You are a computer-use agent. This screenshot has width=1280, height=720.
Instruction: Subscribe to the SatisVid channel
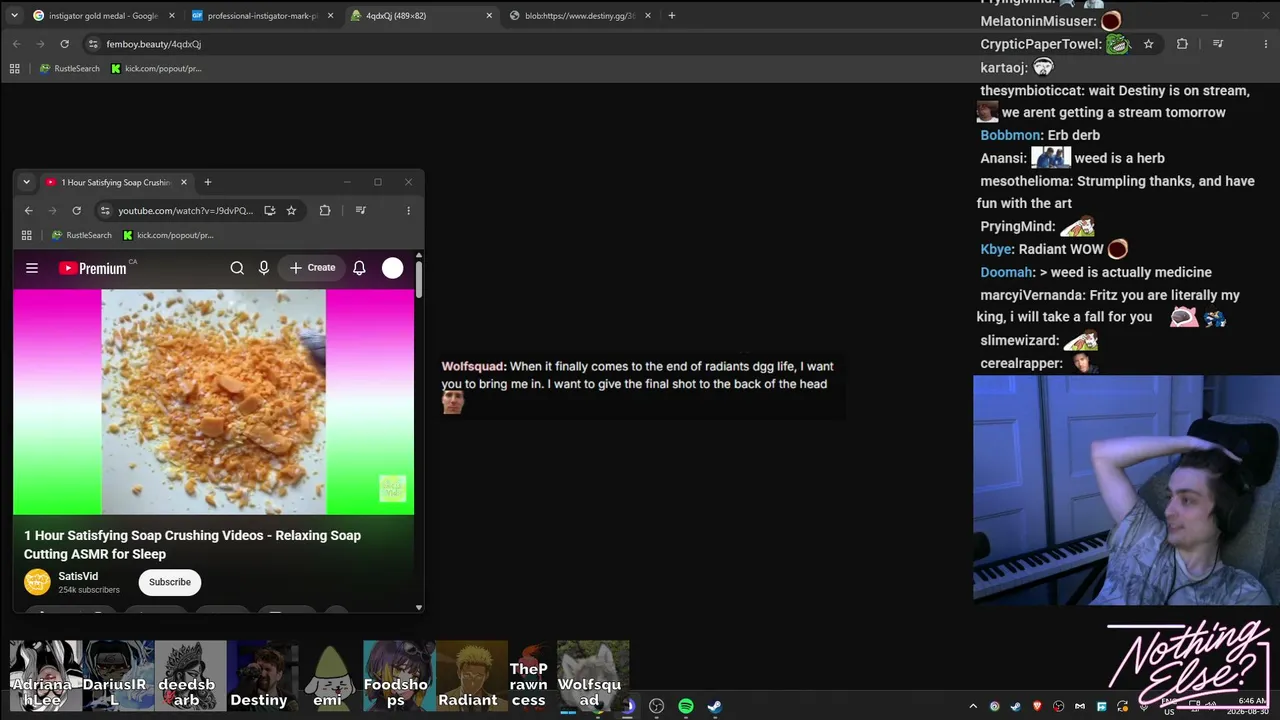(x=170, y=582)
